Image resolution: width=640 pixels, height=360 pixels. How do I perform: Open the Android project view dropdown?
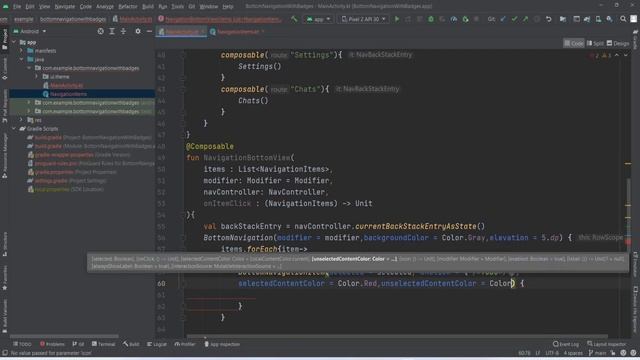[29, 31]
